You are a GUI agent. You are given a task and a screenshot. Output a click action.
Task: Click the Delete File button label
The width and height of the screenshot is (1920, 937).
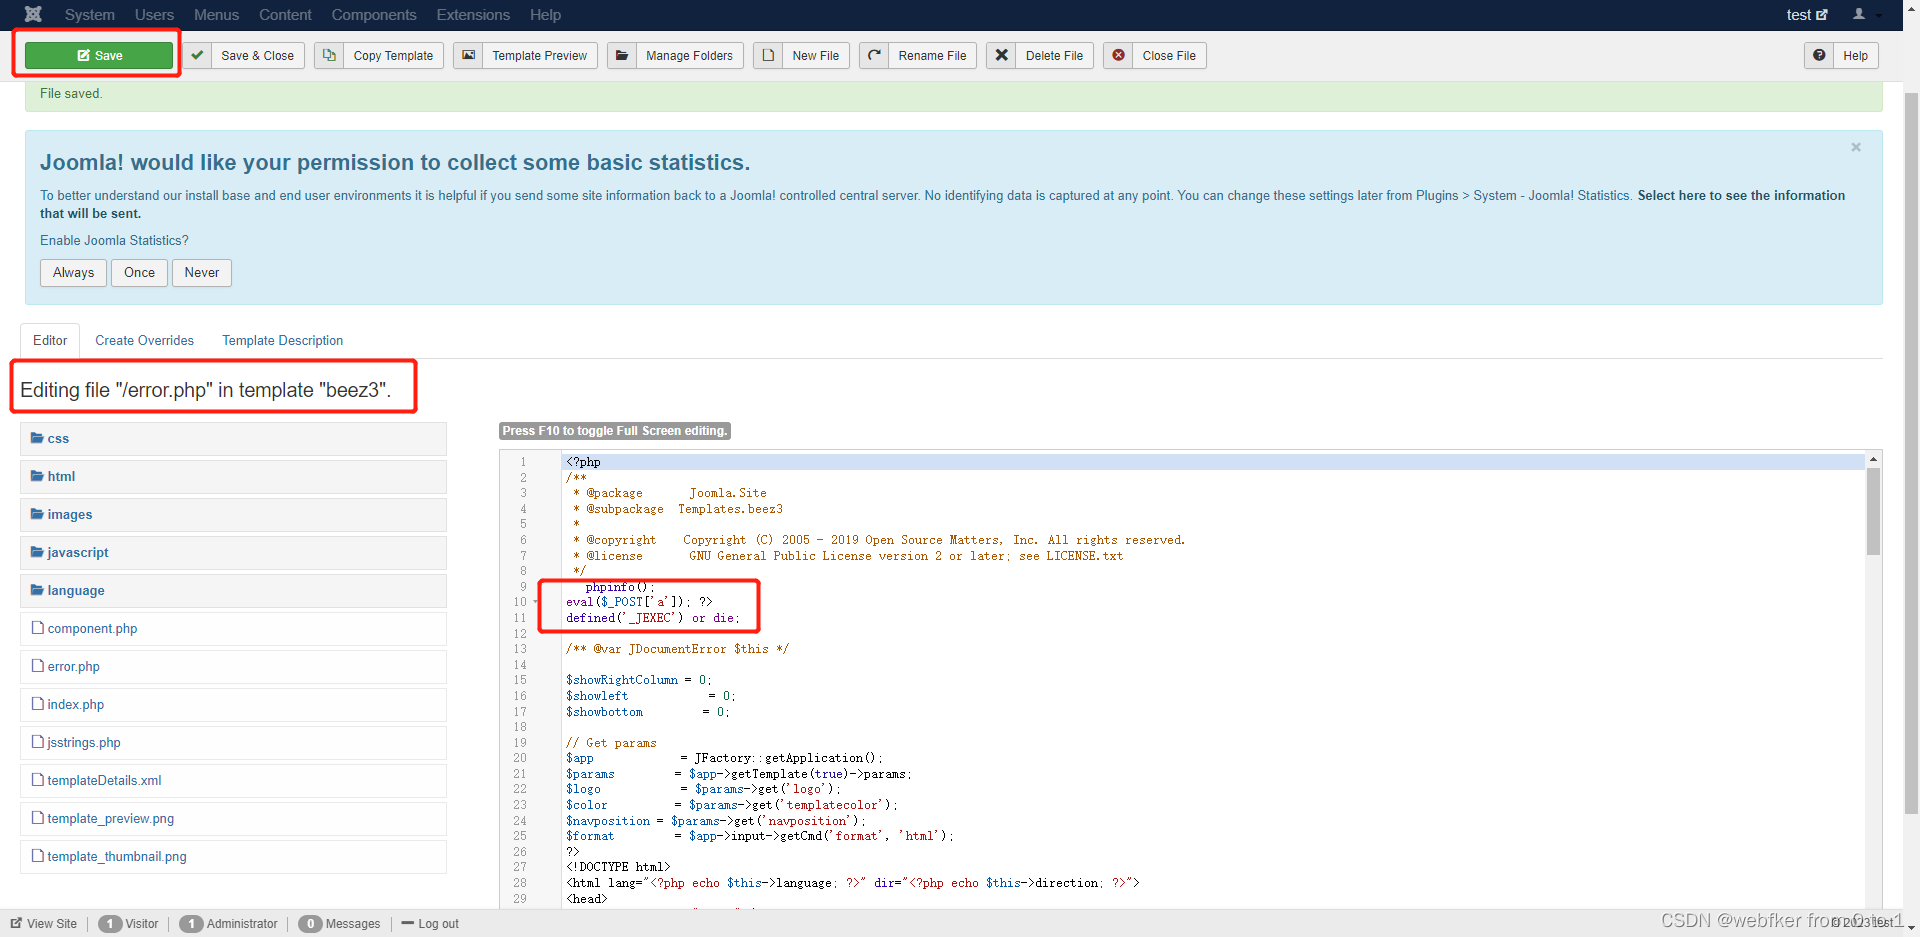[x=1054, y=55]
